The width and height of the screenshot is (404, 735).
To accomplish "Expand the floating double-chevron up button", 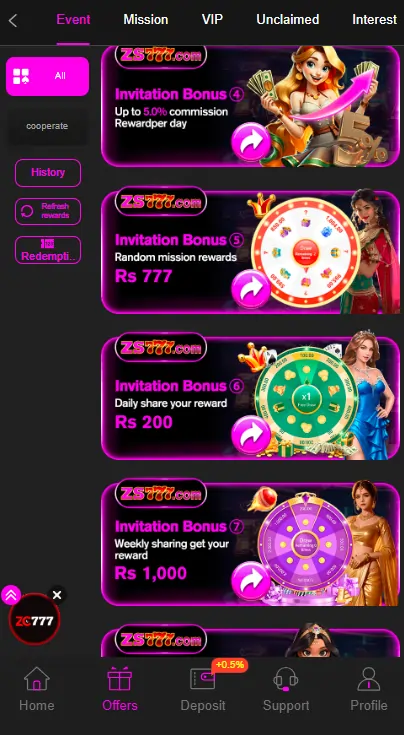I will 11,595.
